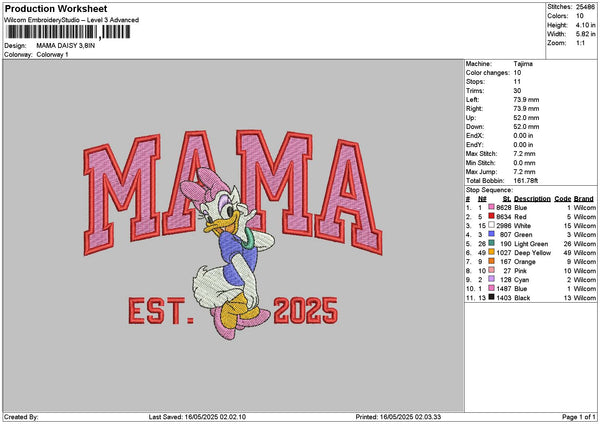
Task: Click the 'Code' column header
Action: (x=562, y=199)
